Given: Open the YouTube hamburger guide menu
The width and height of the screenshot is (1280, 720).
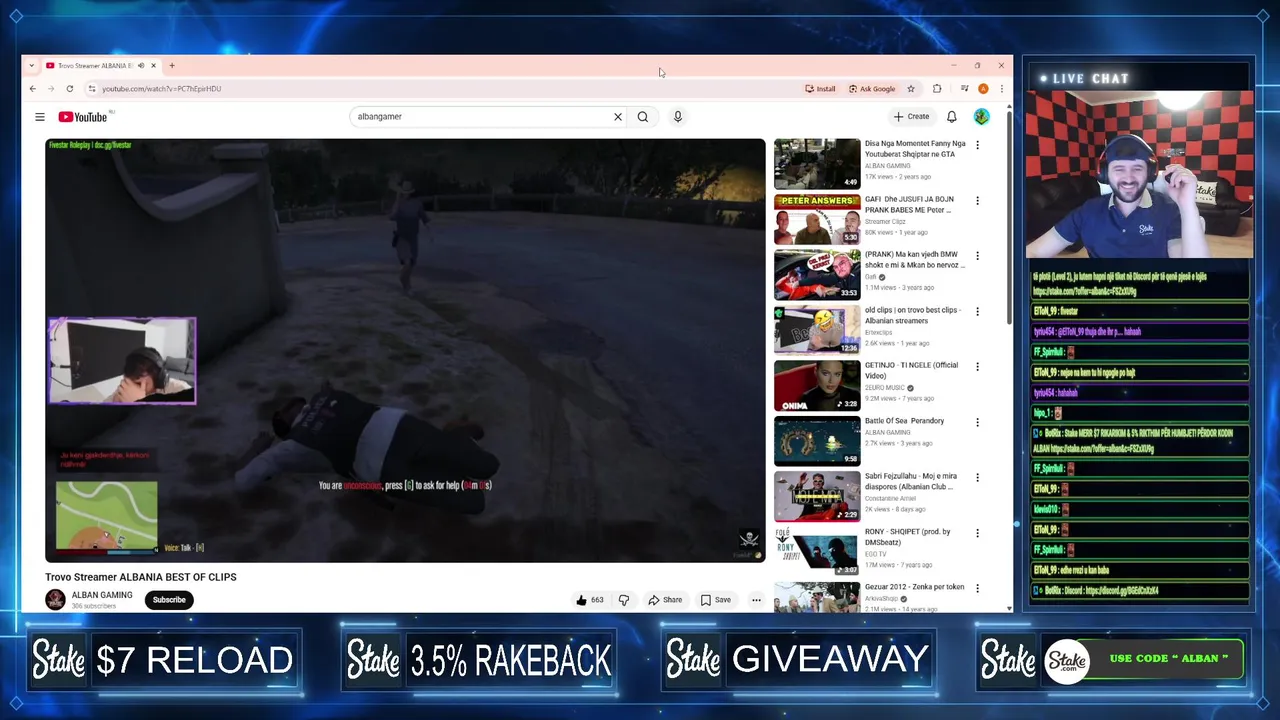Looking at the screenshot, I should (x=40, y=117).
